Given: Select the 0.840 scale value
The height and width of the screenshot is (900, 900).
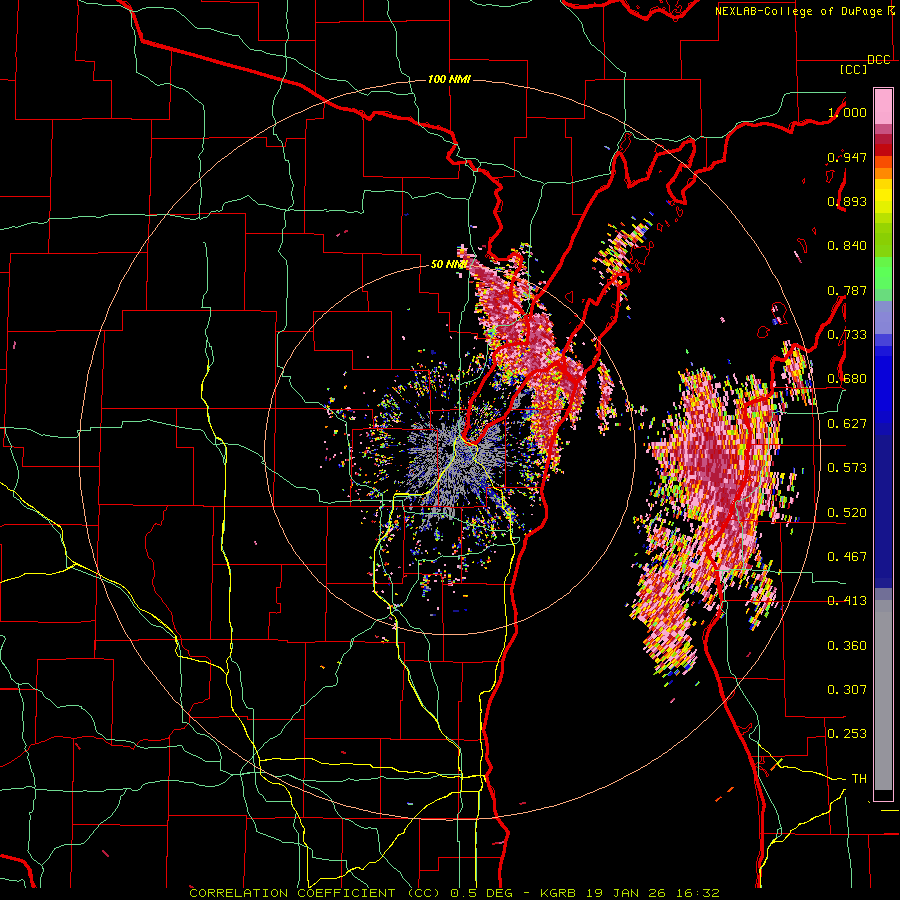Looking at the screenshot, I should pyautogui.click(x=847, y=246).
